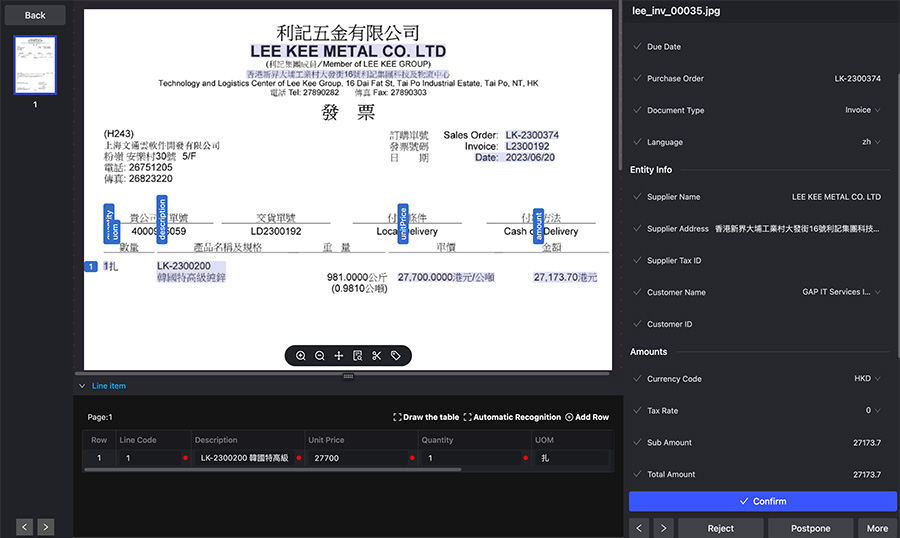Toggle the Customer Name checkmark
The image size is (900, 538).
(x=637, y=292)
